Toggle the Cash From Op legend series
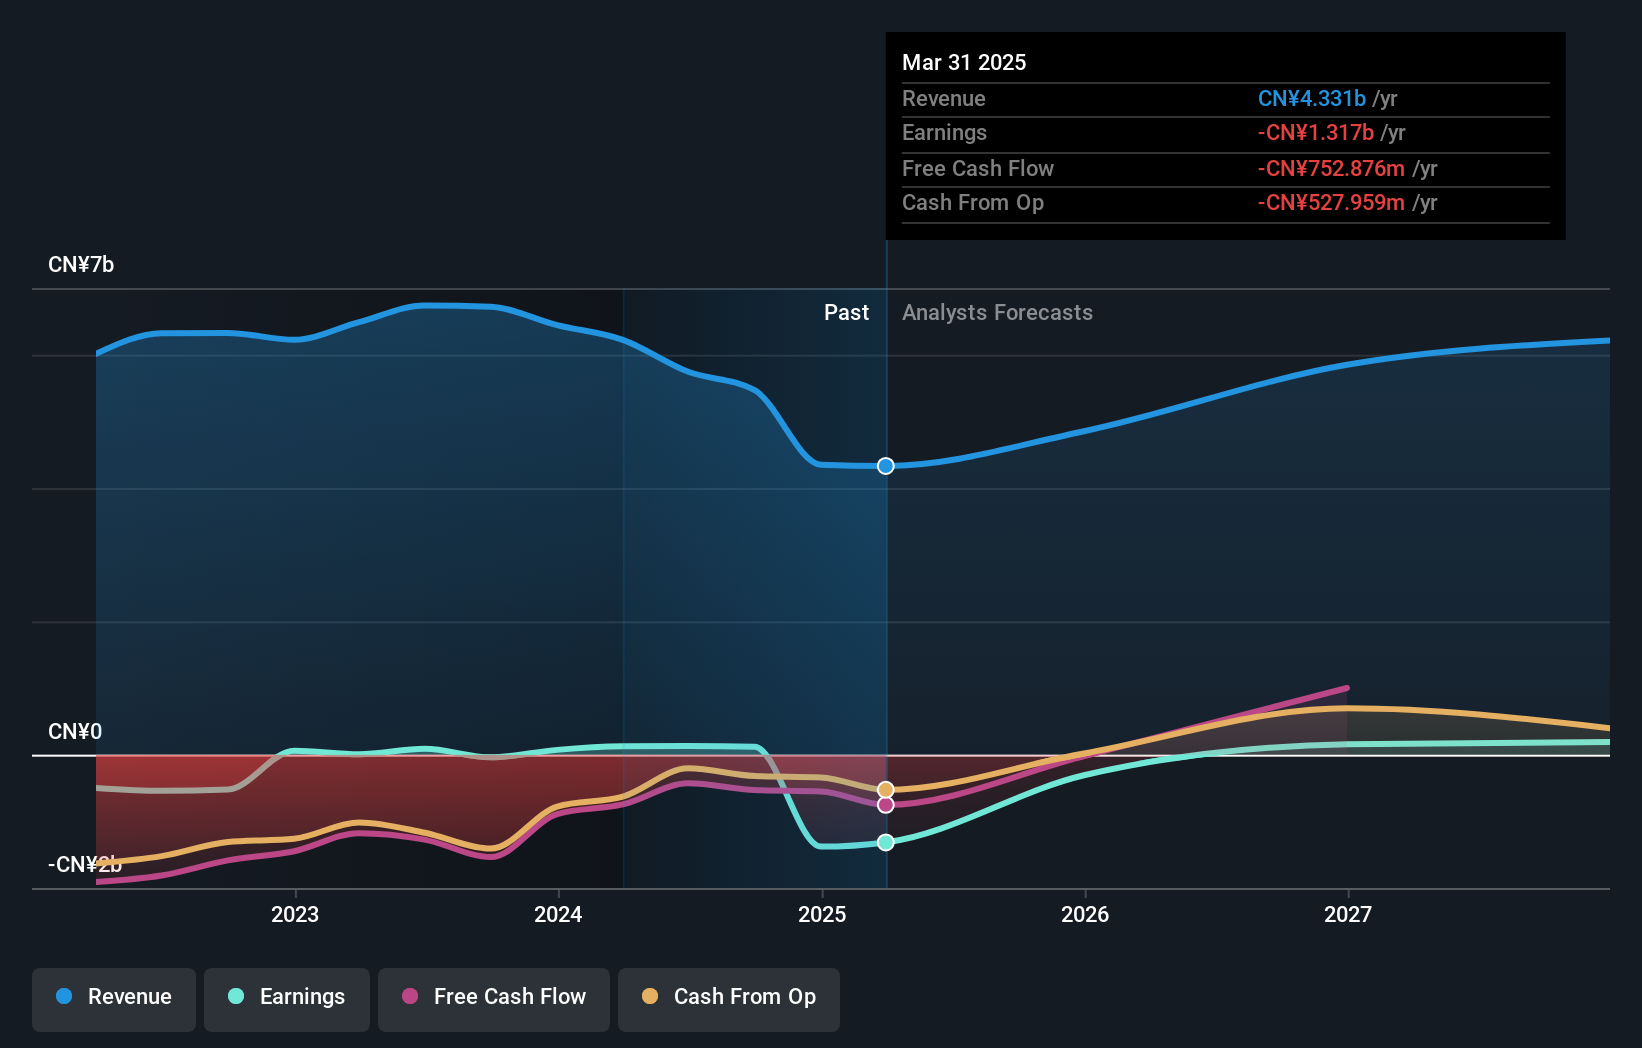This screenshot has width=1642, height=1048. coord(729,998)
